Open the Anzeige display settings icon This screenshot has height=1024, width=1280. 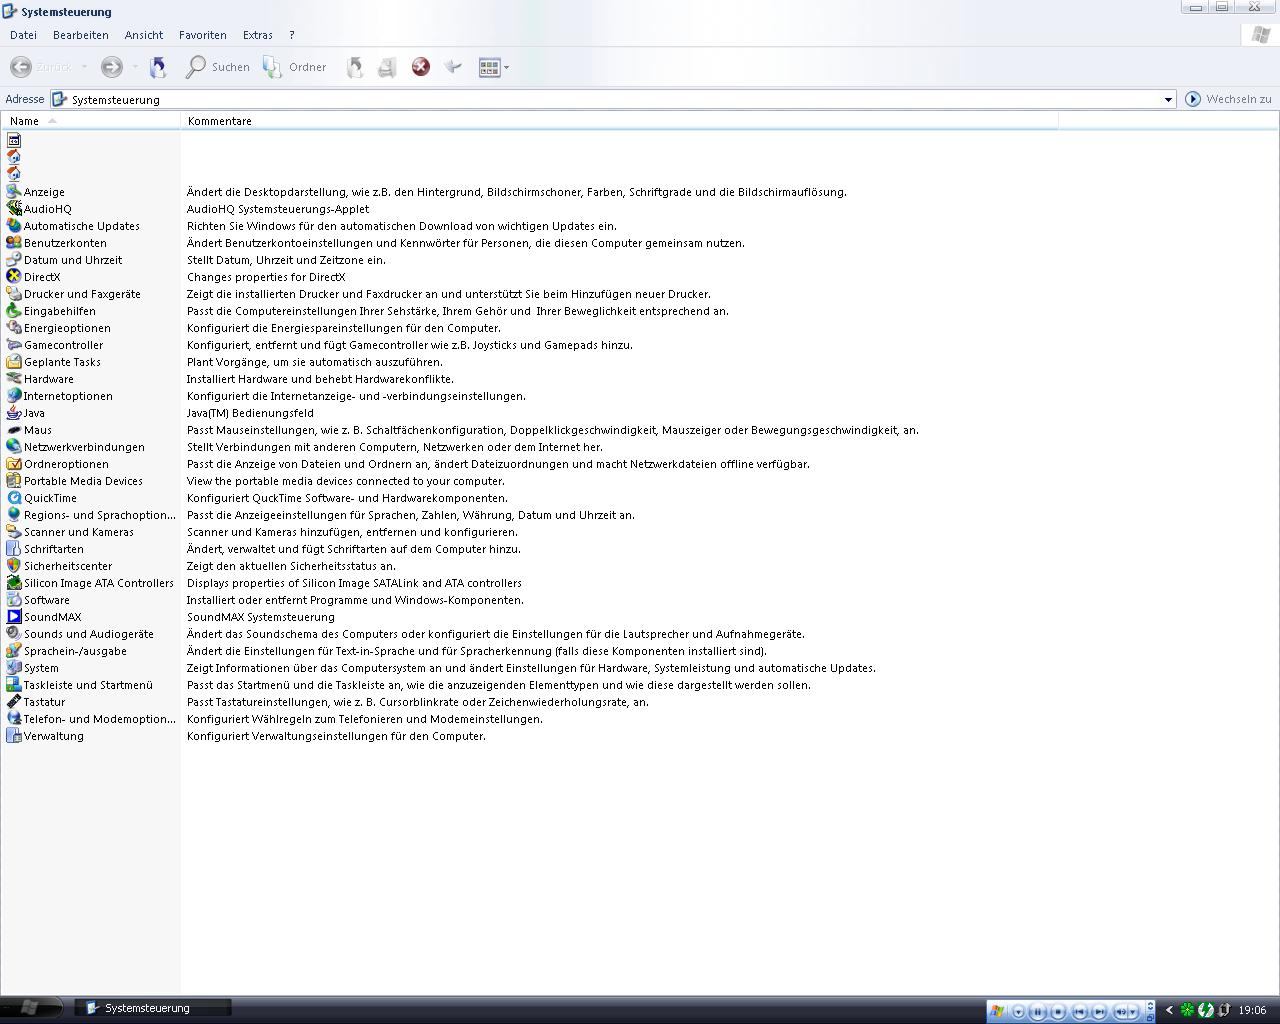14,192
